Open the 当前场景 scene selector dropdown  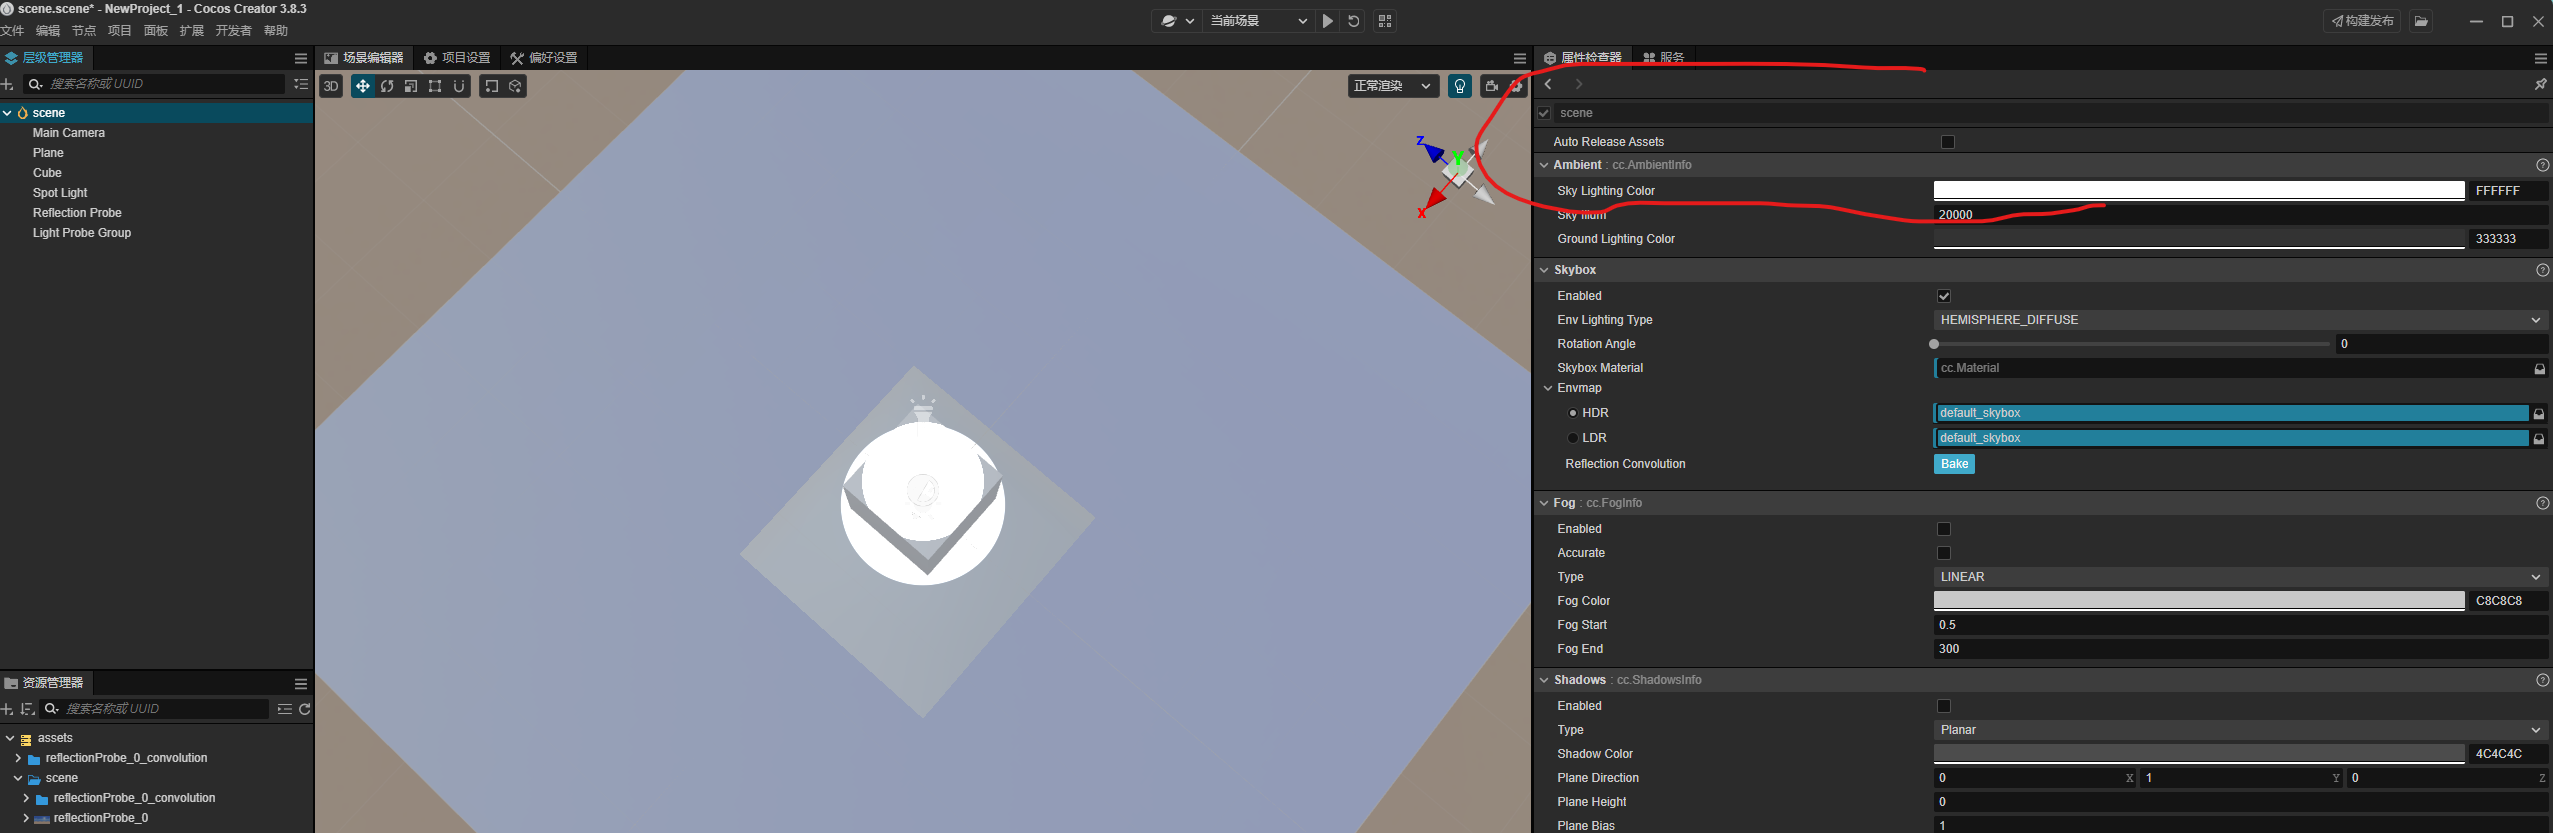[x=1258, y=21]
